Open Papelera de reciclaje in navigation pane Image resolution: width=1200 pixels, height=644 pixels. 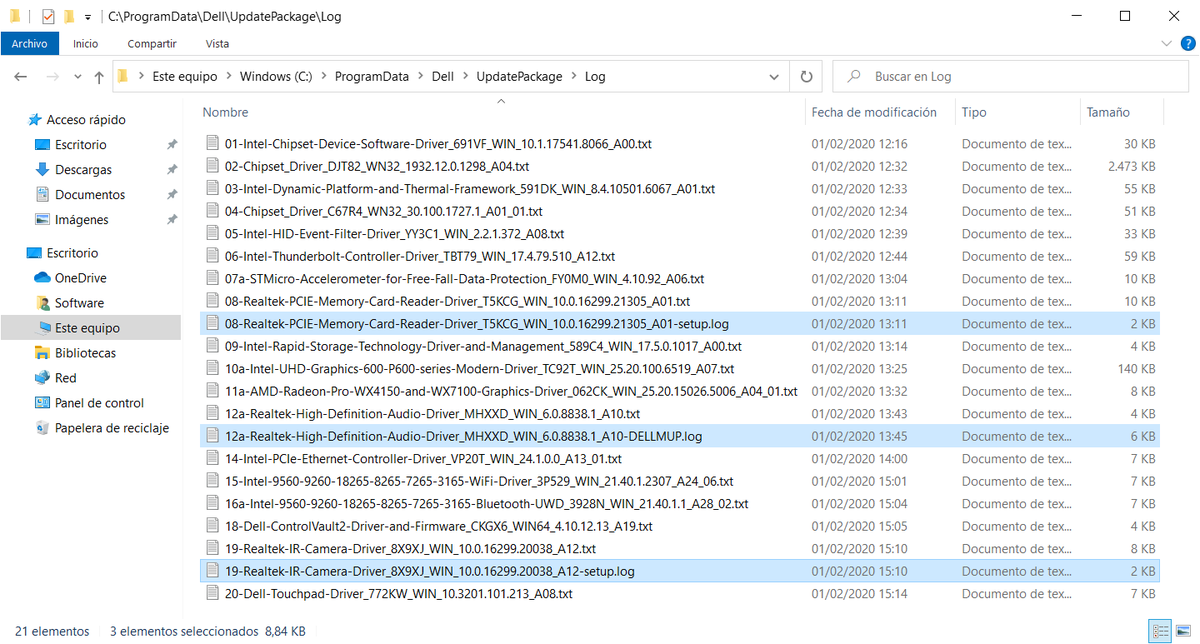point(112,428)
